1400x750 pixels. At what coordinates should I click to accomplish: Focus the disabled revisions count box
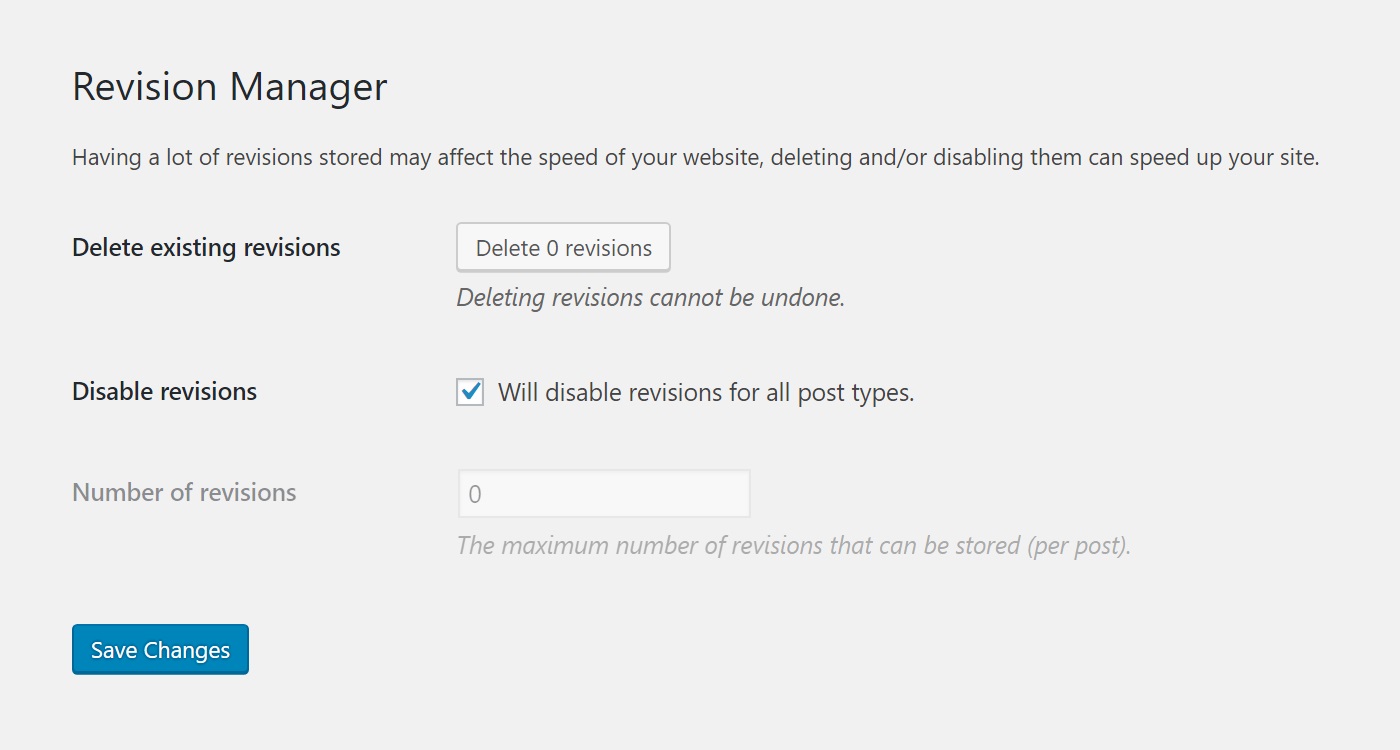pyautogui.click(x=604, y=494)
